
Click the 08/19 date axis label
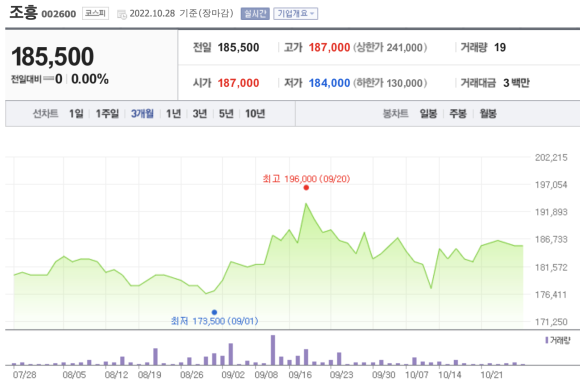pos(149,375)
